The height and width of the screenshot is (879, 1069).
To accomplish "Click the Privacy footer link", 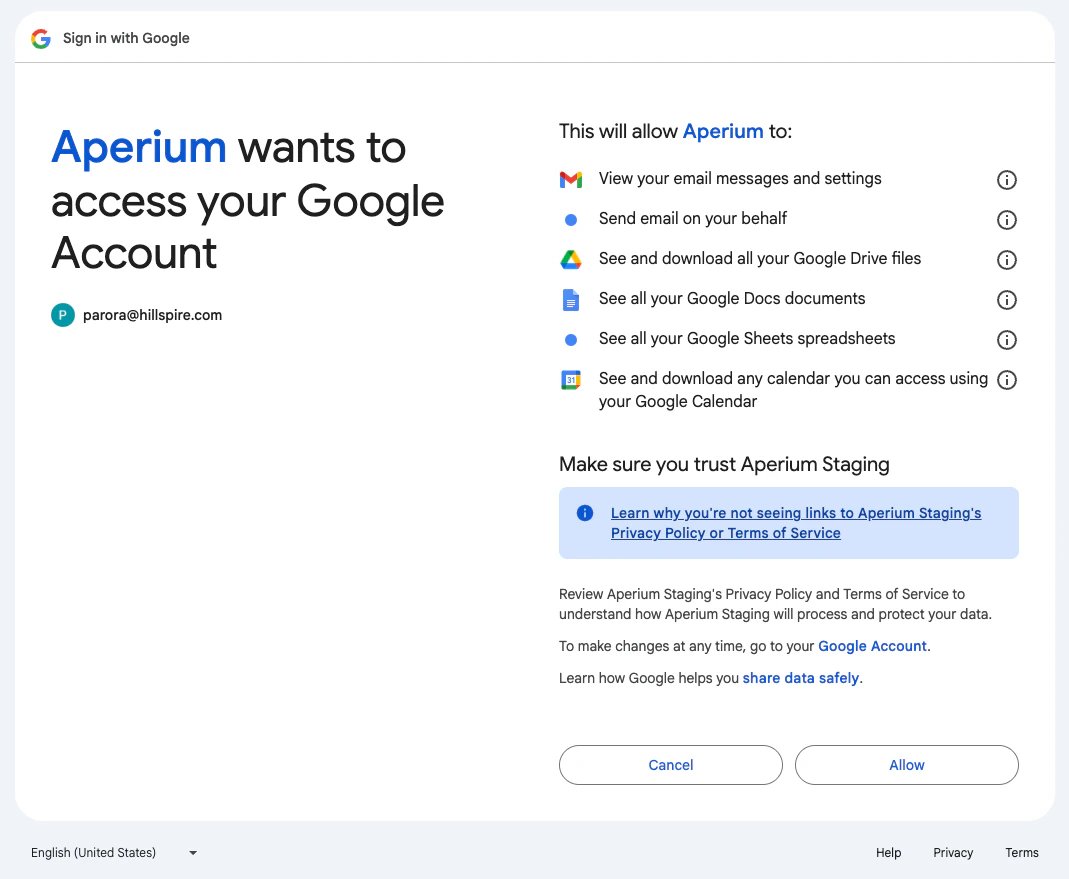I will click(952, 852).
